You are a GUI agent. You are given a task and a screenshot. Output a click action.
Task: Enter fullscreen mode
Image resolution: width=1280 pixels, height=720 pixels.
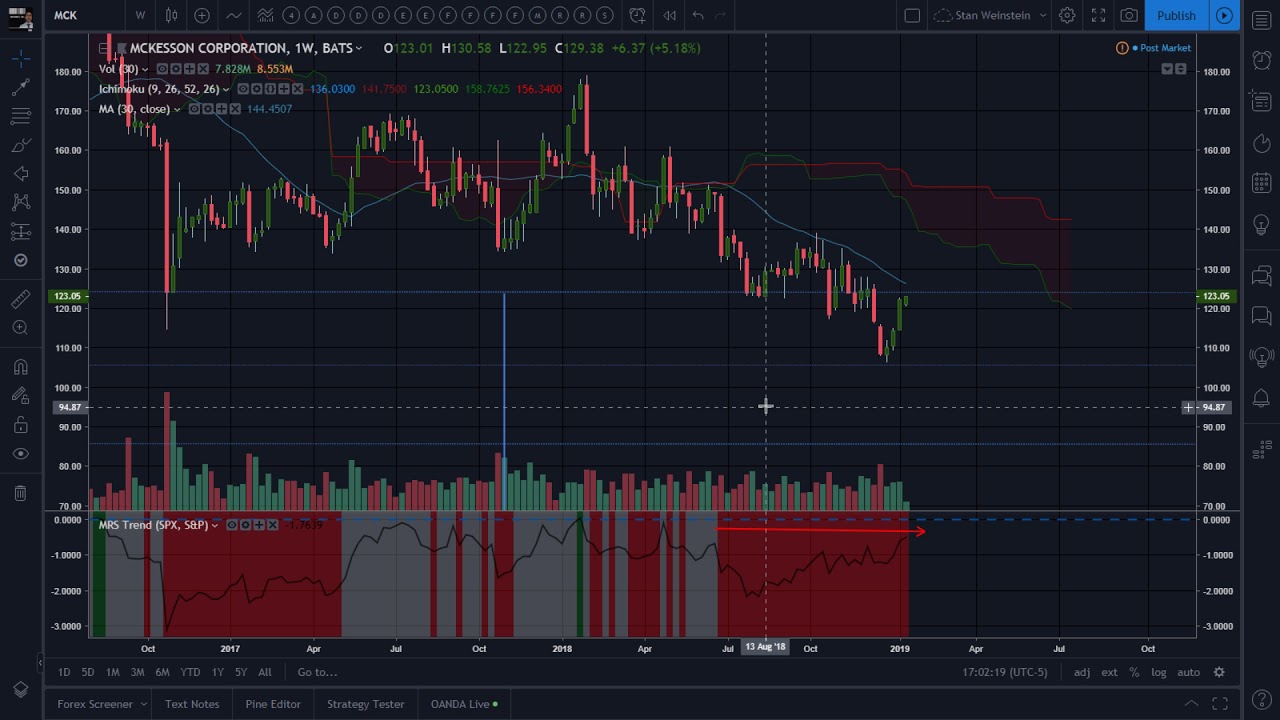pos(1098,15)
